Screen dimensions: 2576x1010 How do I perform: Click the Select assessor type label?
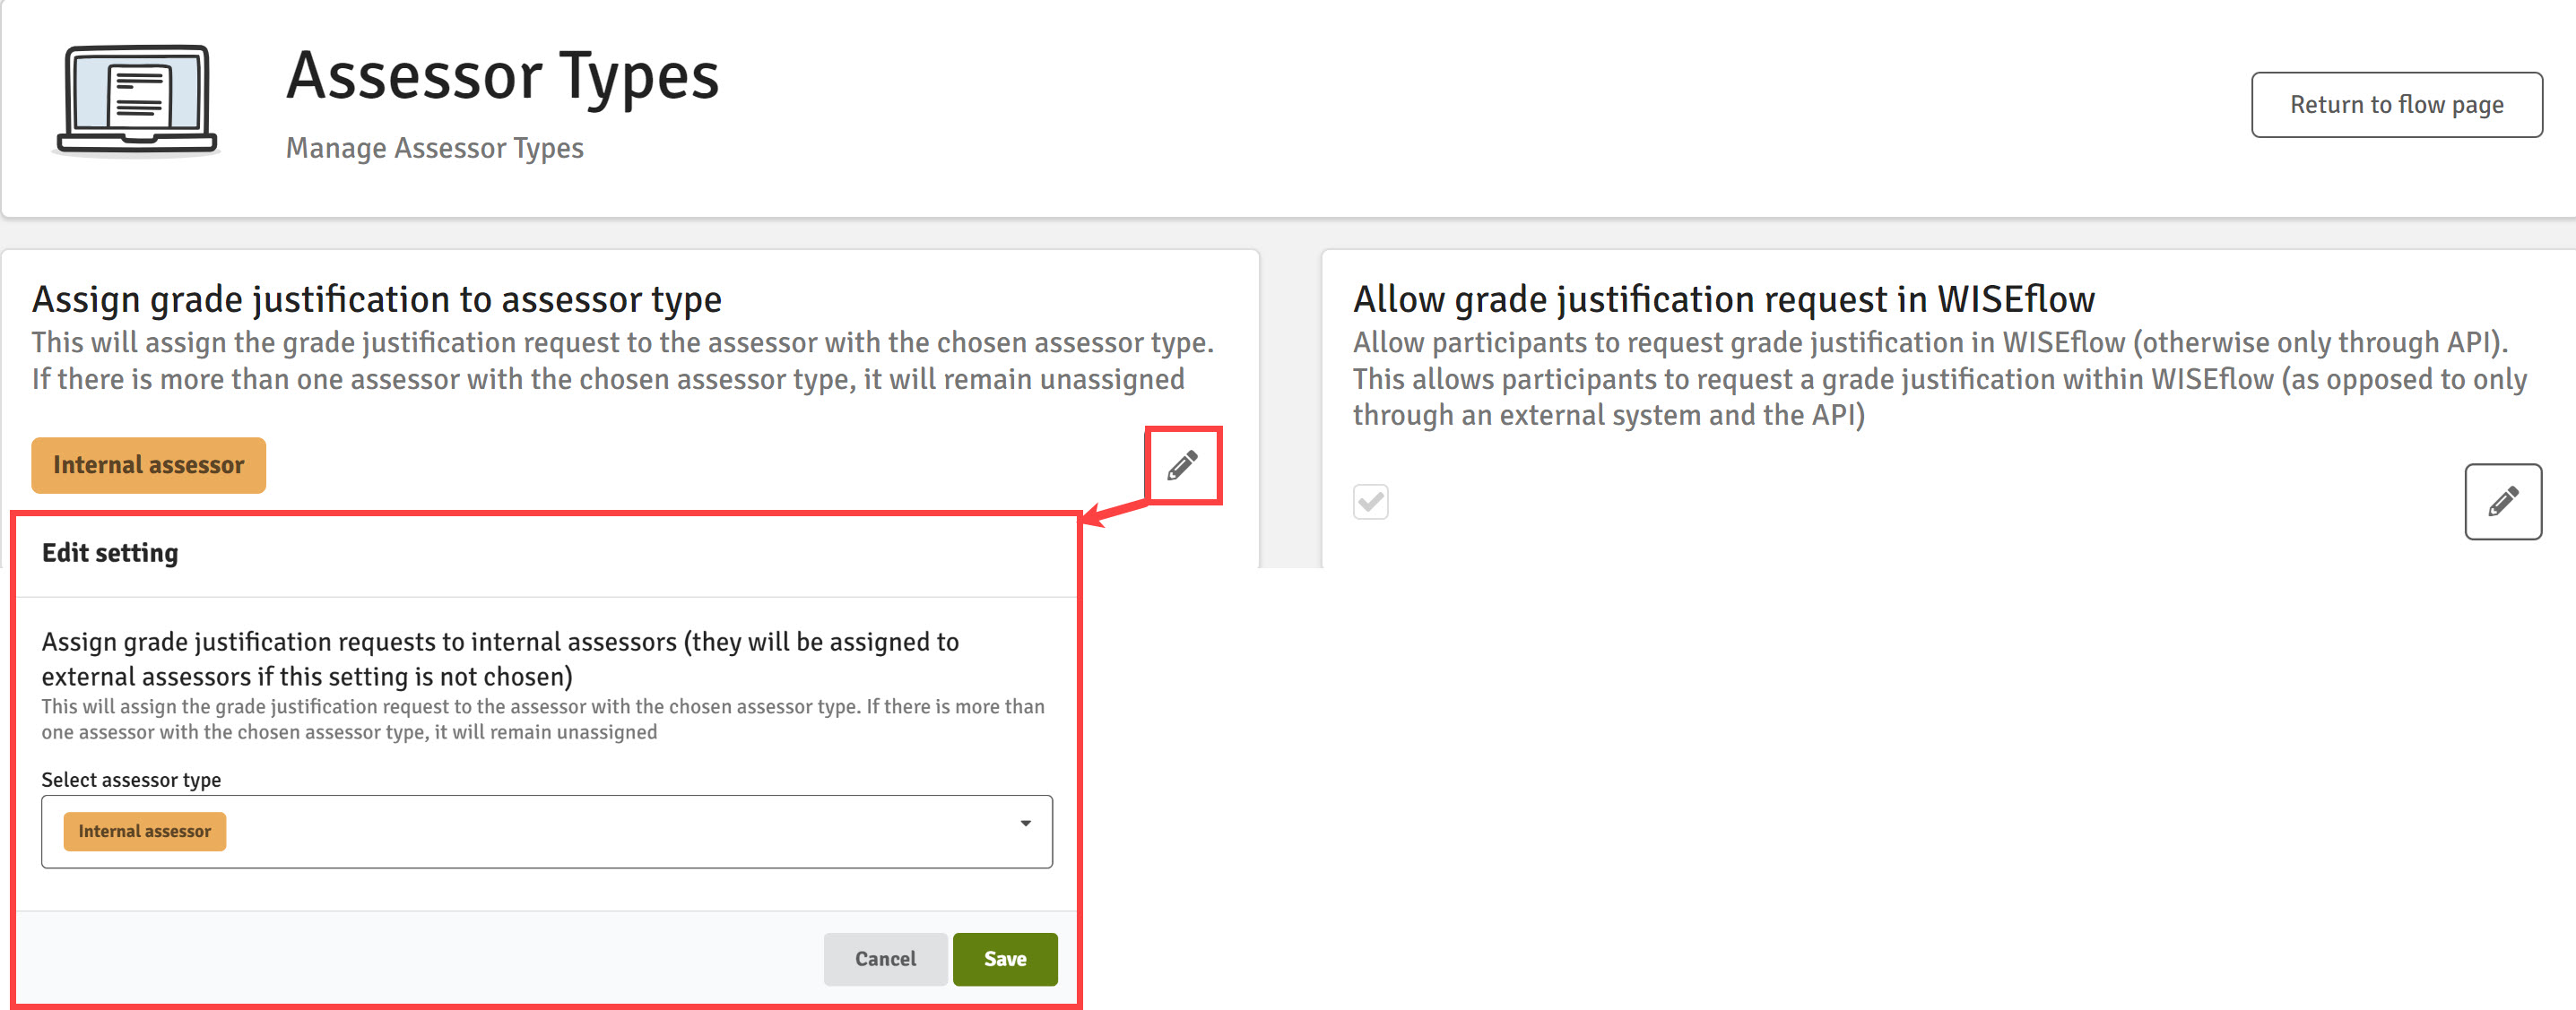click(x=131, y=780)
